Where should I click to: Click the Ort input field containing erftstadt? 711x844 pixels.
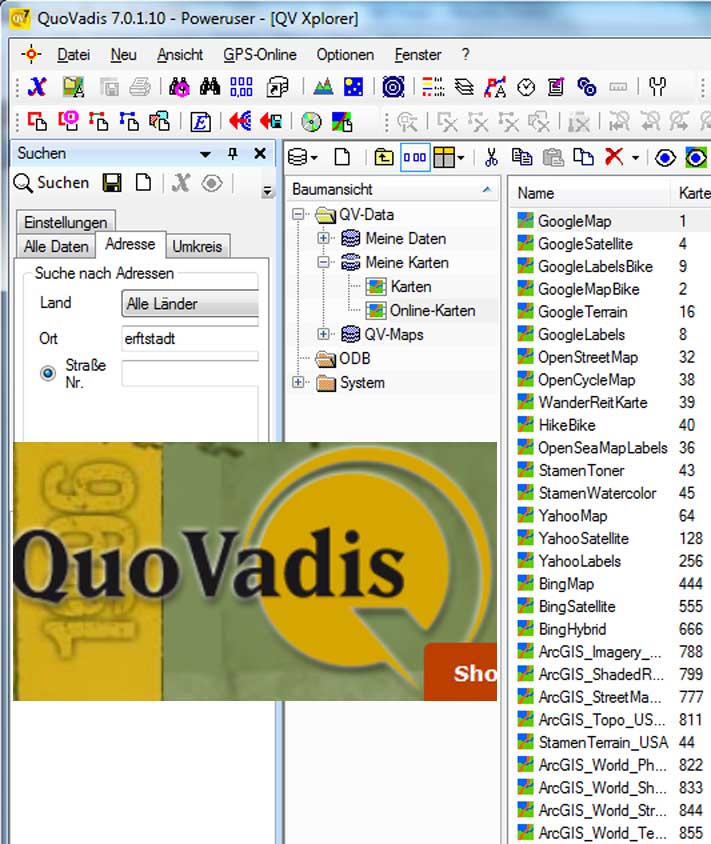(x=190, y=339)
